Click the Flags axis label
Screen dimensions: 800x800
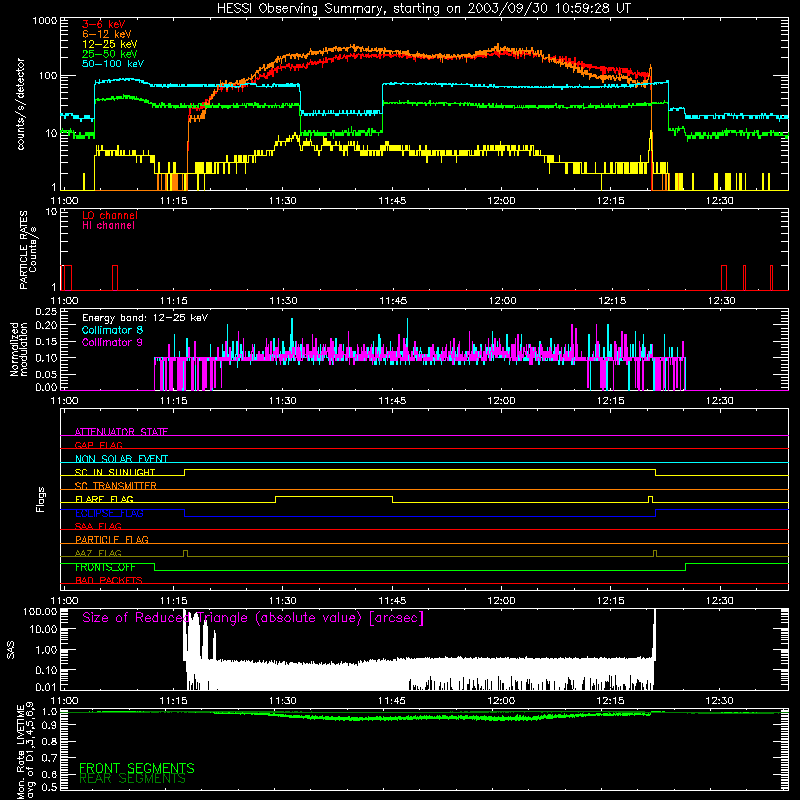tap(40, 499)
